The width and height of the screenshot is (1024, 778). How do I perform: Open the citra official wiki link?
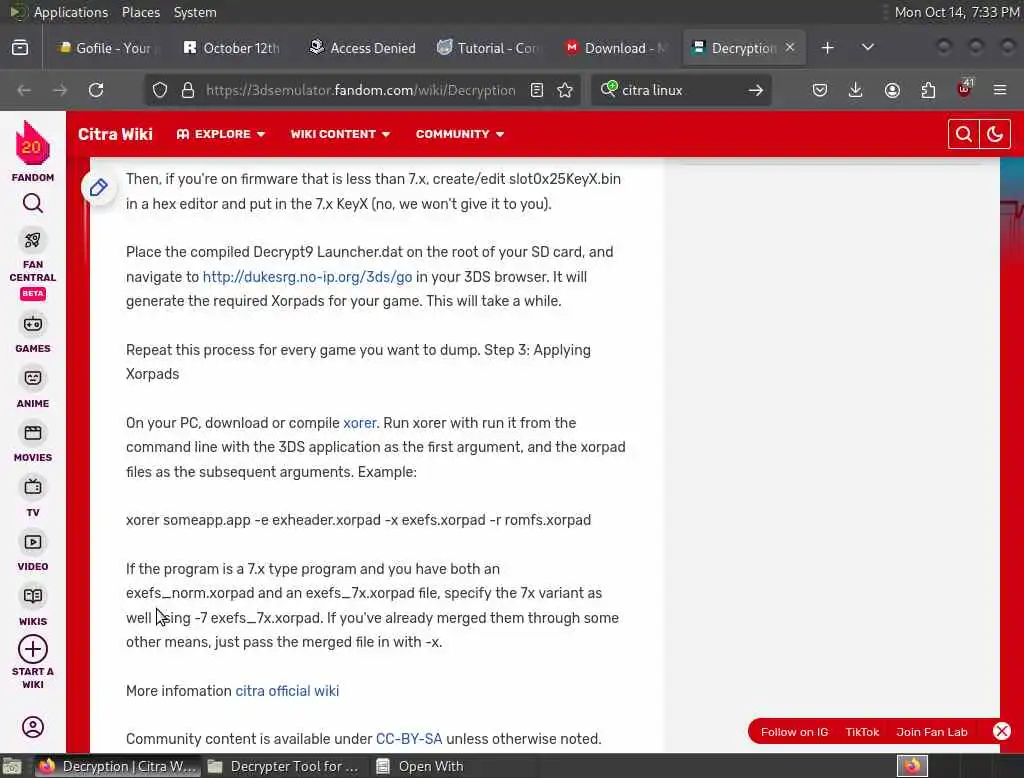tap(287, 691)
